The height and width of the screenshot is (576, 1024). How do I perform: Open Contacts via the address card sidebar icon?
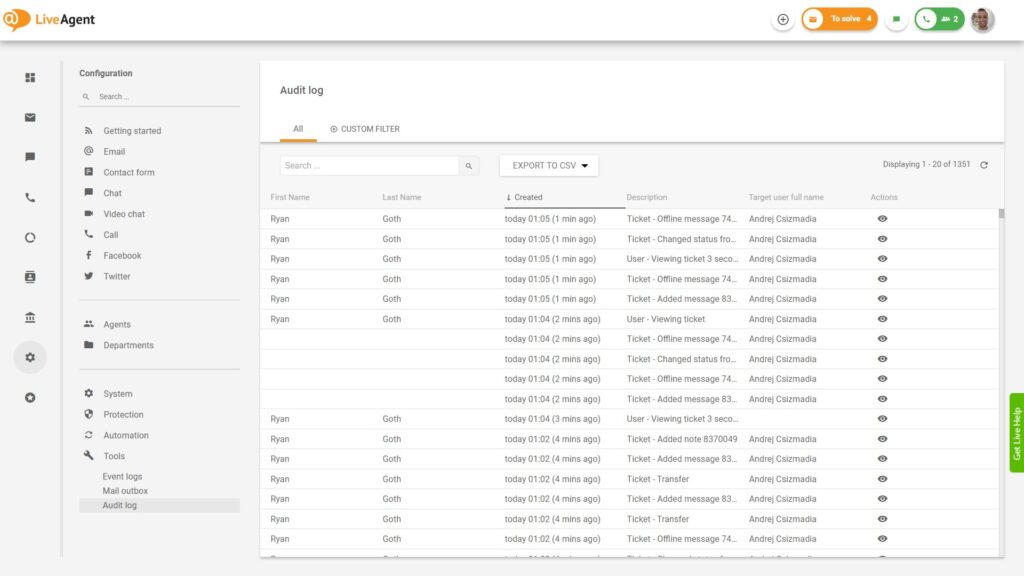pyautogui.click(x=30, y=278)
